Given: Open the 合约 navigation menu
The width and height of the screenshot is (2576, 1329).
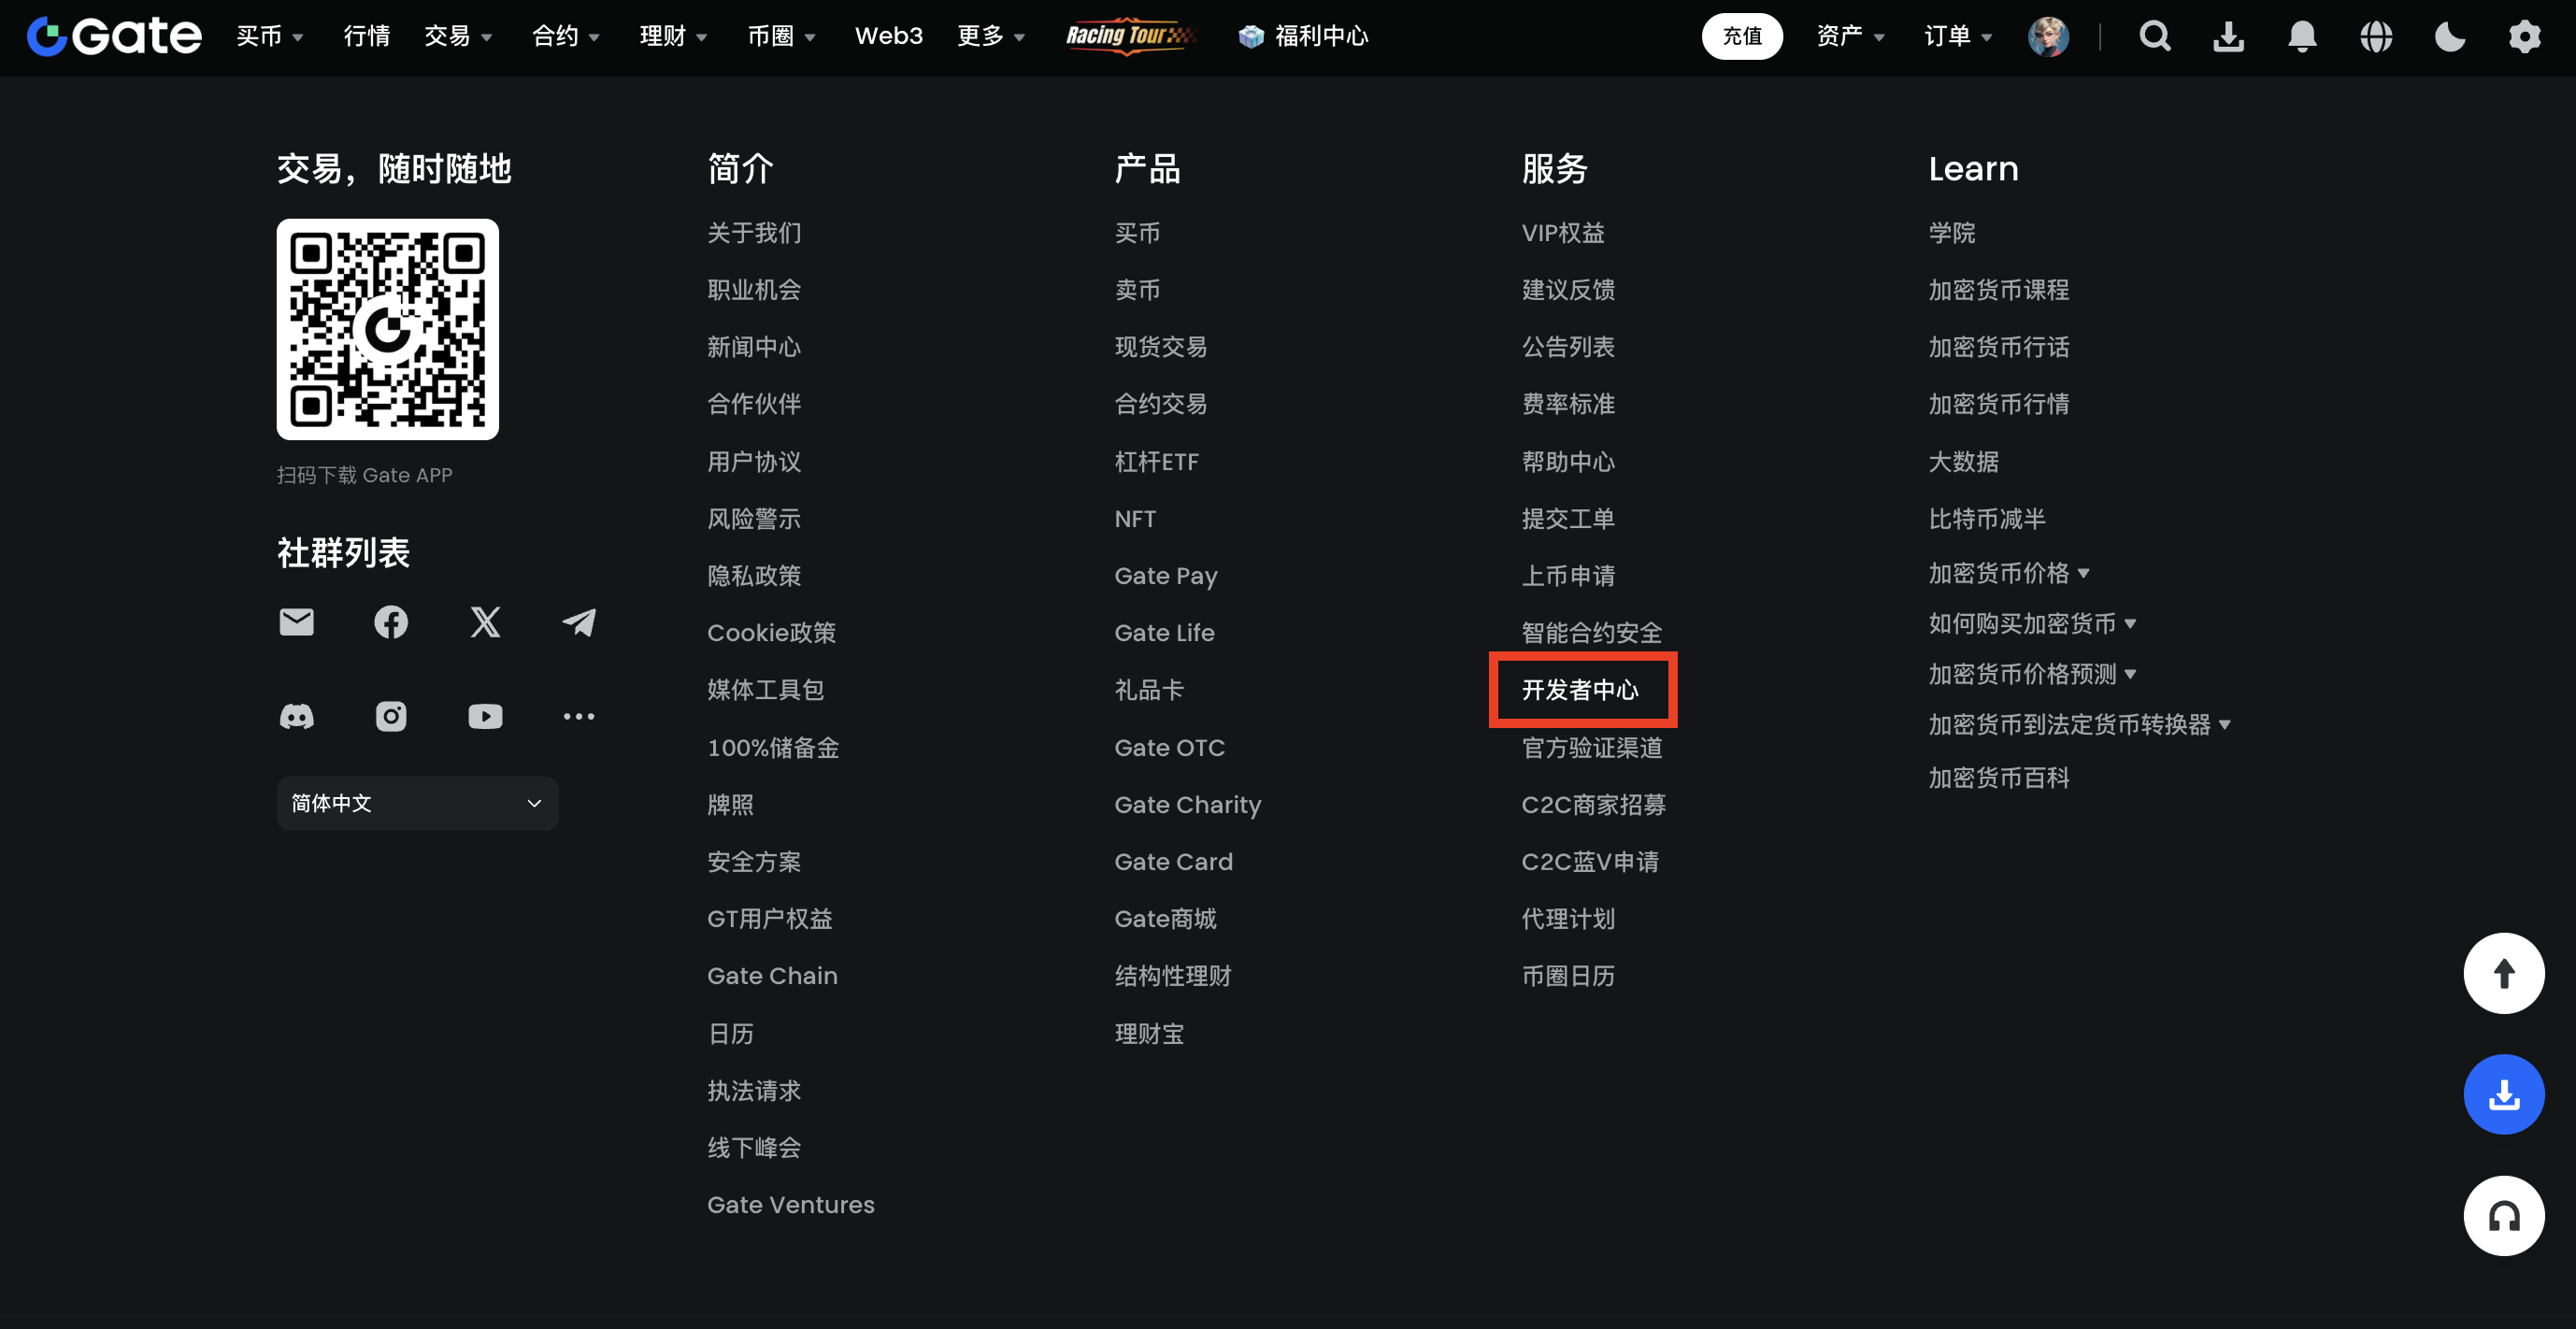Looking at the screenshot, I should tap(565, 37).
